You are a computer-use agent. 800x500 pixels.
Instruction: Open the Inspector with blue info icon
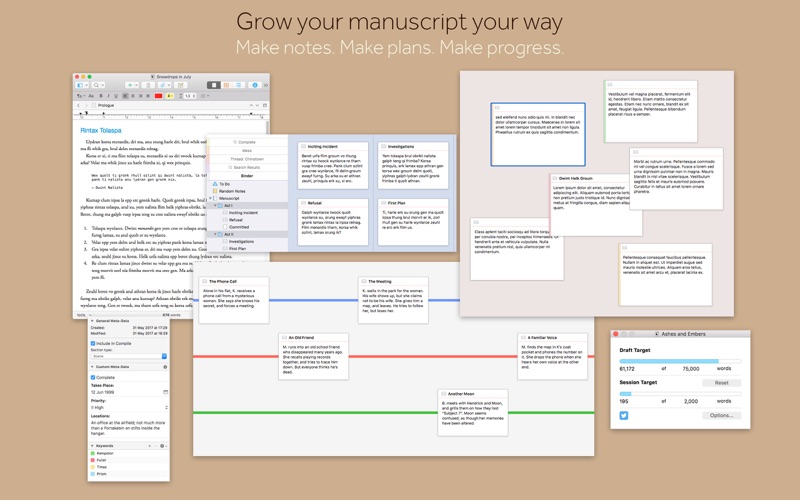pos(255,86)
